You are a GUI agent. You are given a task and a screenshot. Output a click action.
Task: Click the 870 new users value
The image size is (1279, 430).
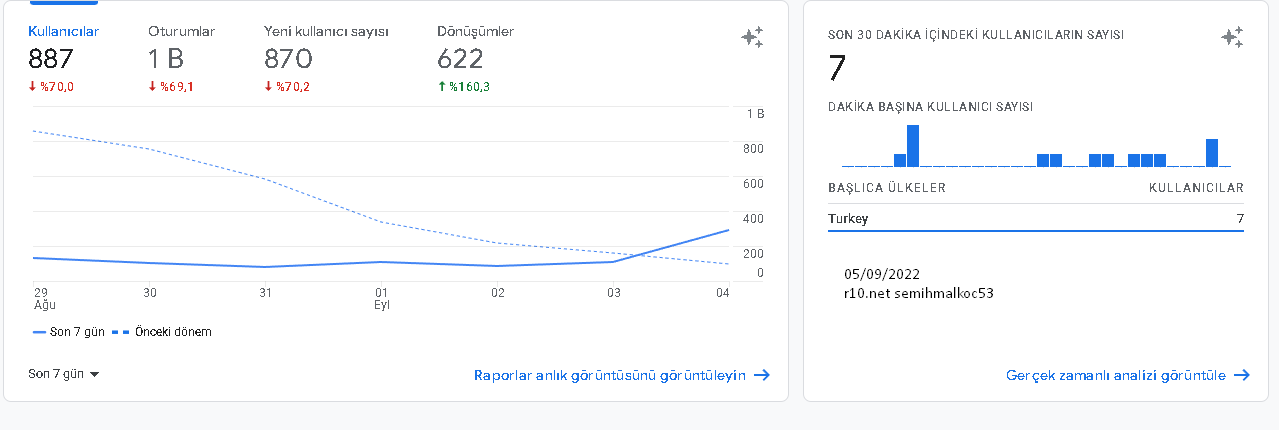click(289, 59)
